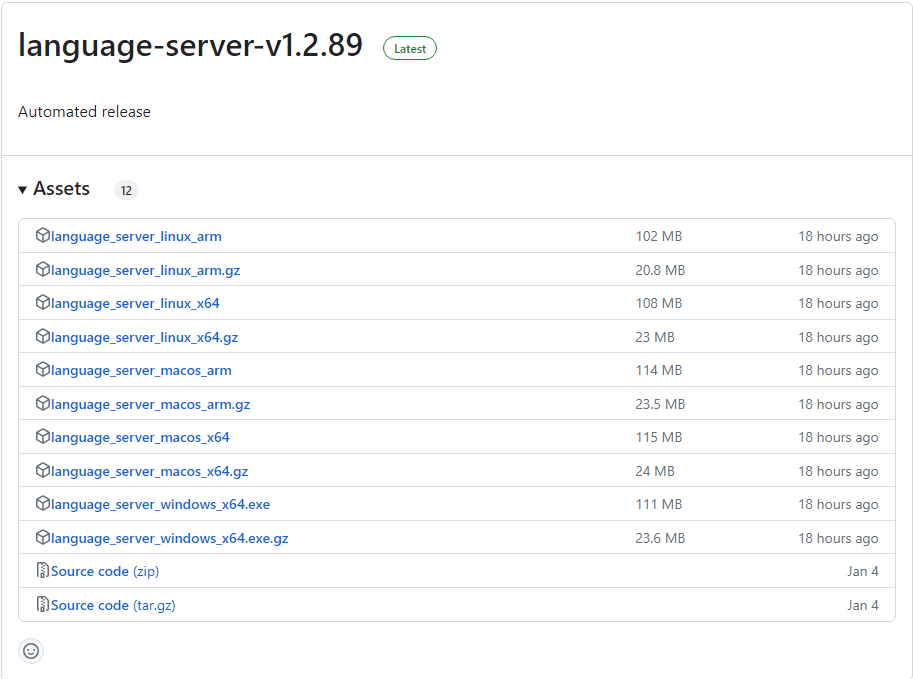The image size is (913, 679).
Task: Open the language-server-v1.2.89 release title
Action: [x=190, y=46]
